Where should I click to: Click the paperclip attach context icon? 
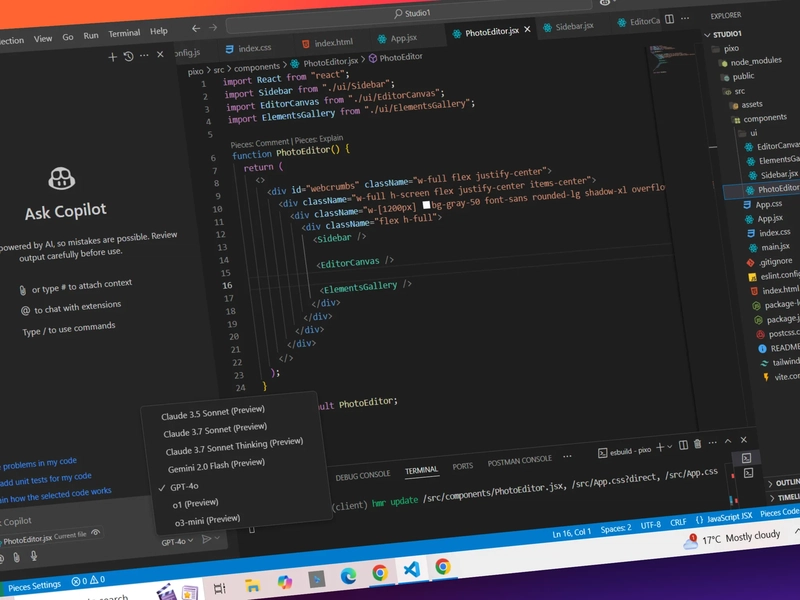tap(16, 558)
